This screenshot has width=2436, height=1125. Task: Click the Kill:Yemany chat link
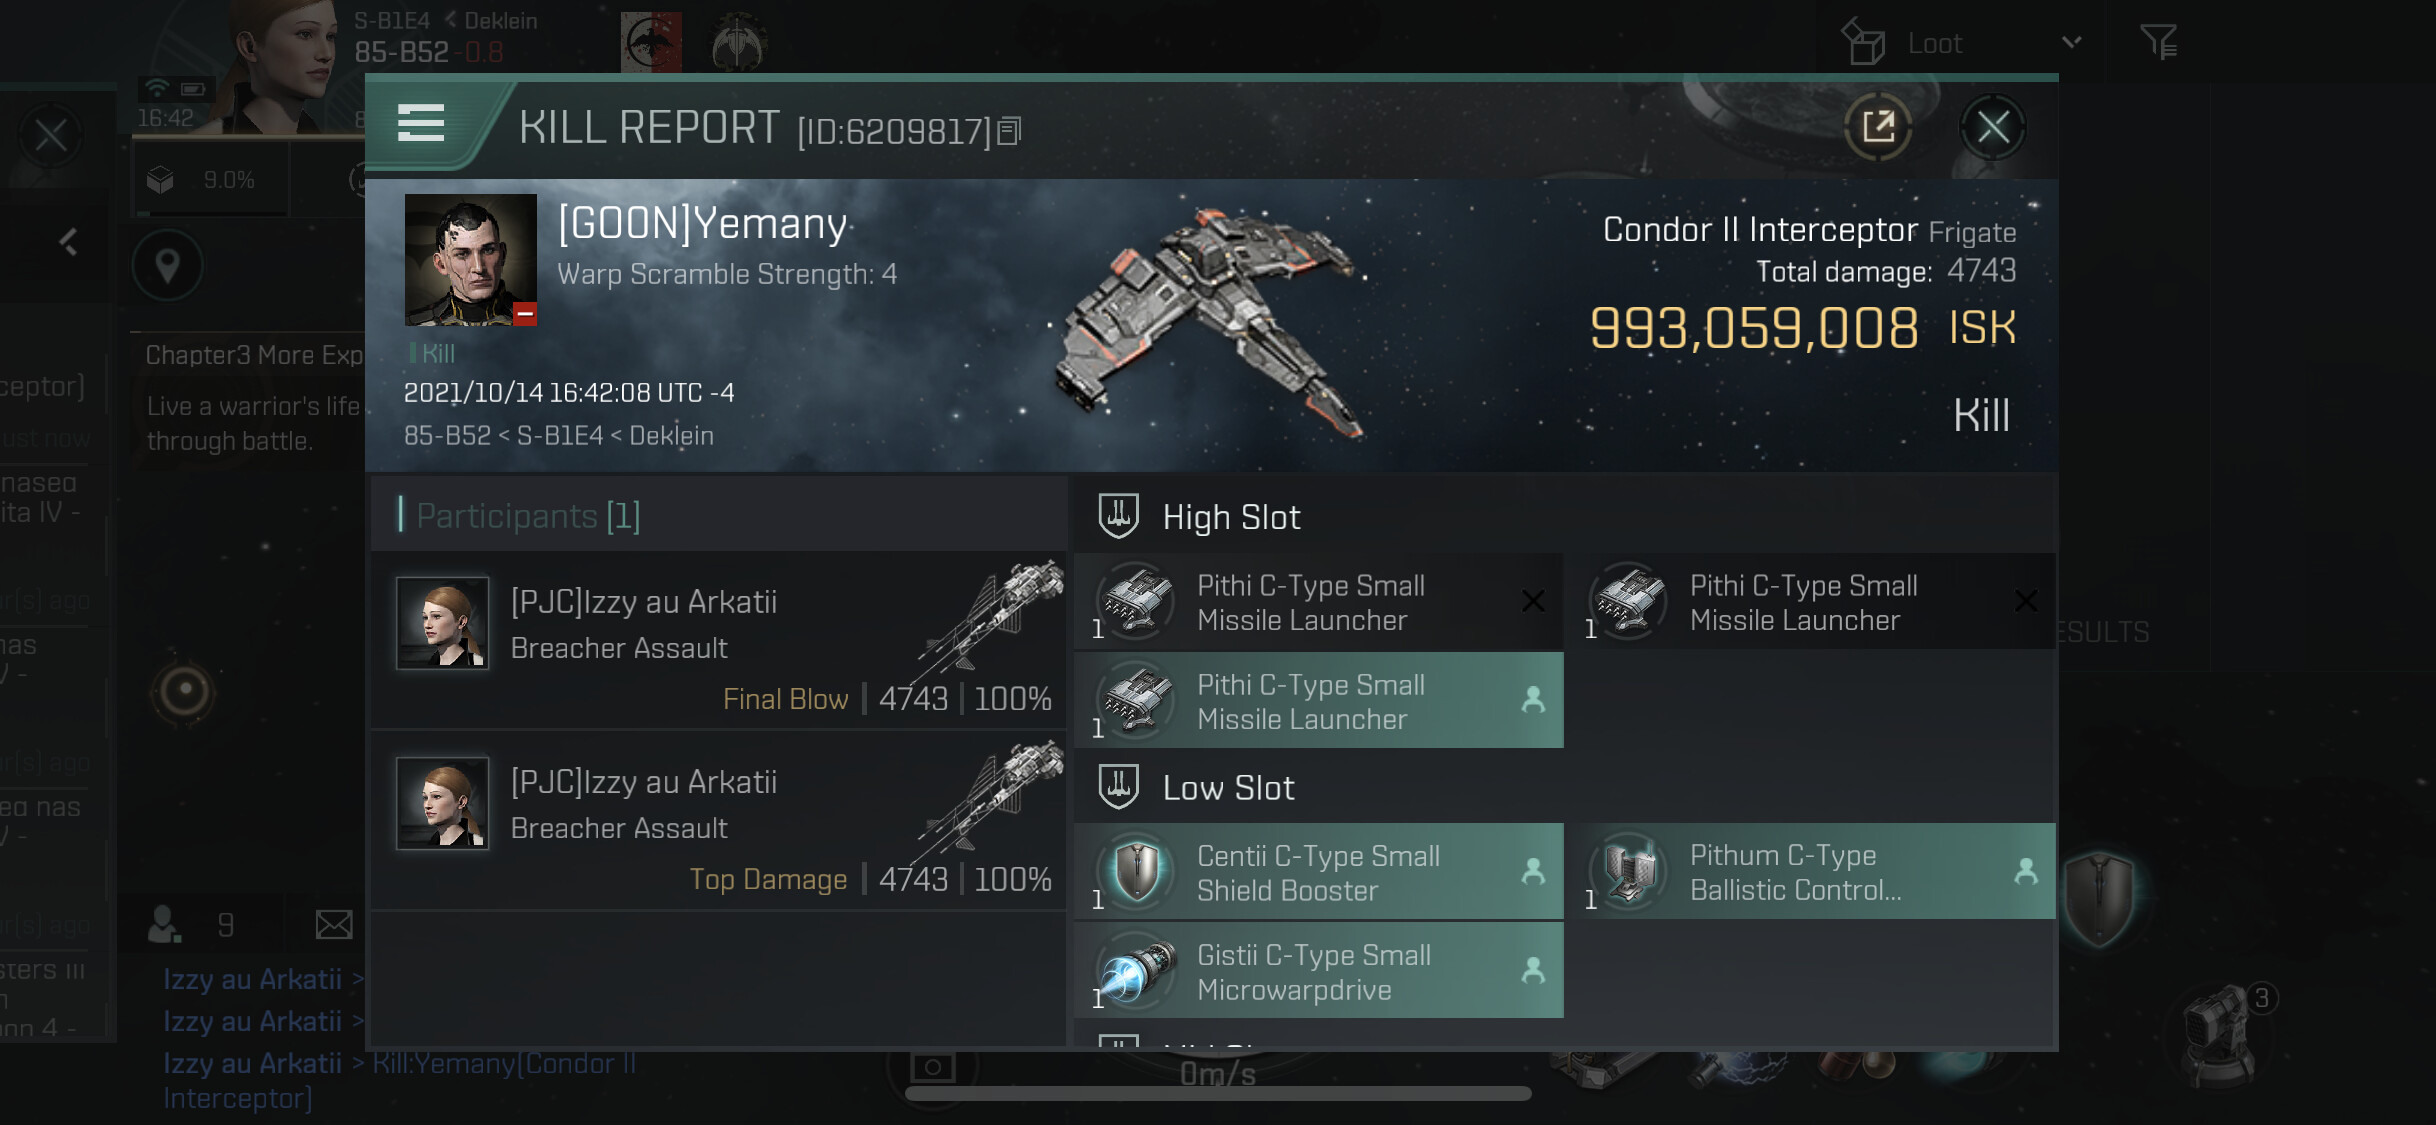click(x=504, y=1063)
